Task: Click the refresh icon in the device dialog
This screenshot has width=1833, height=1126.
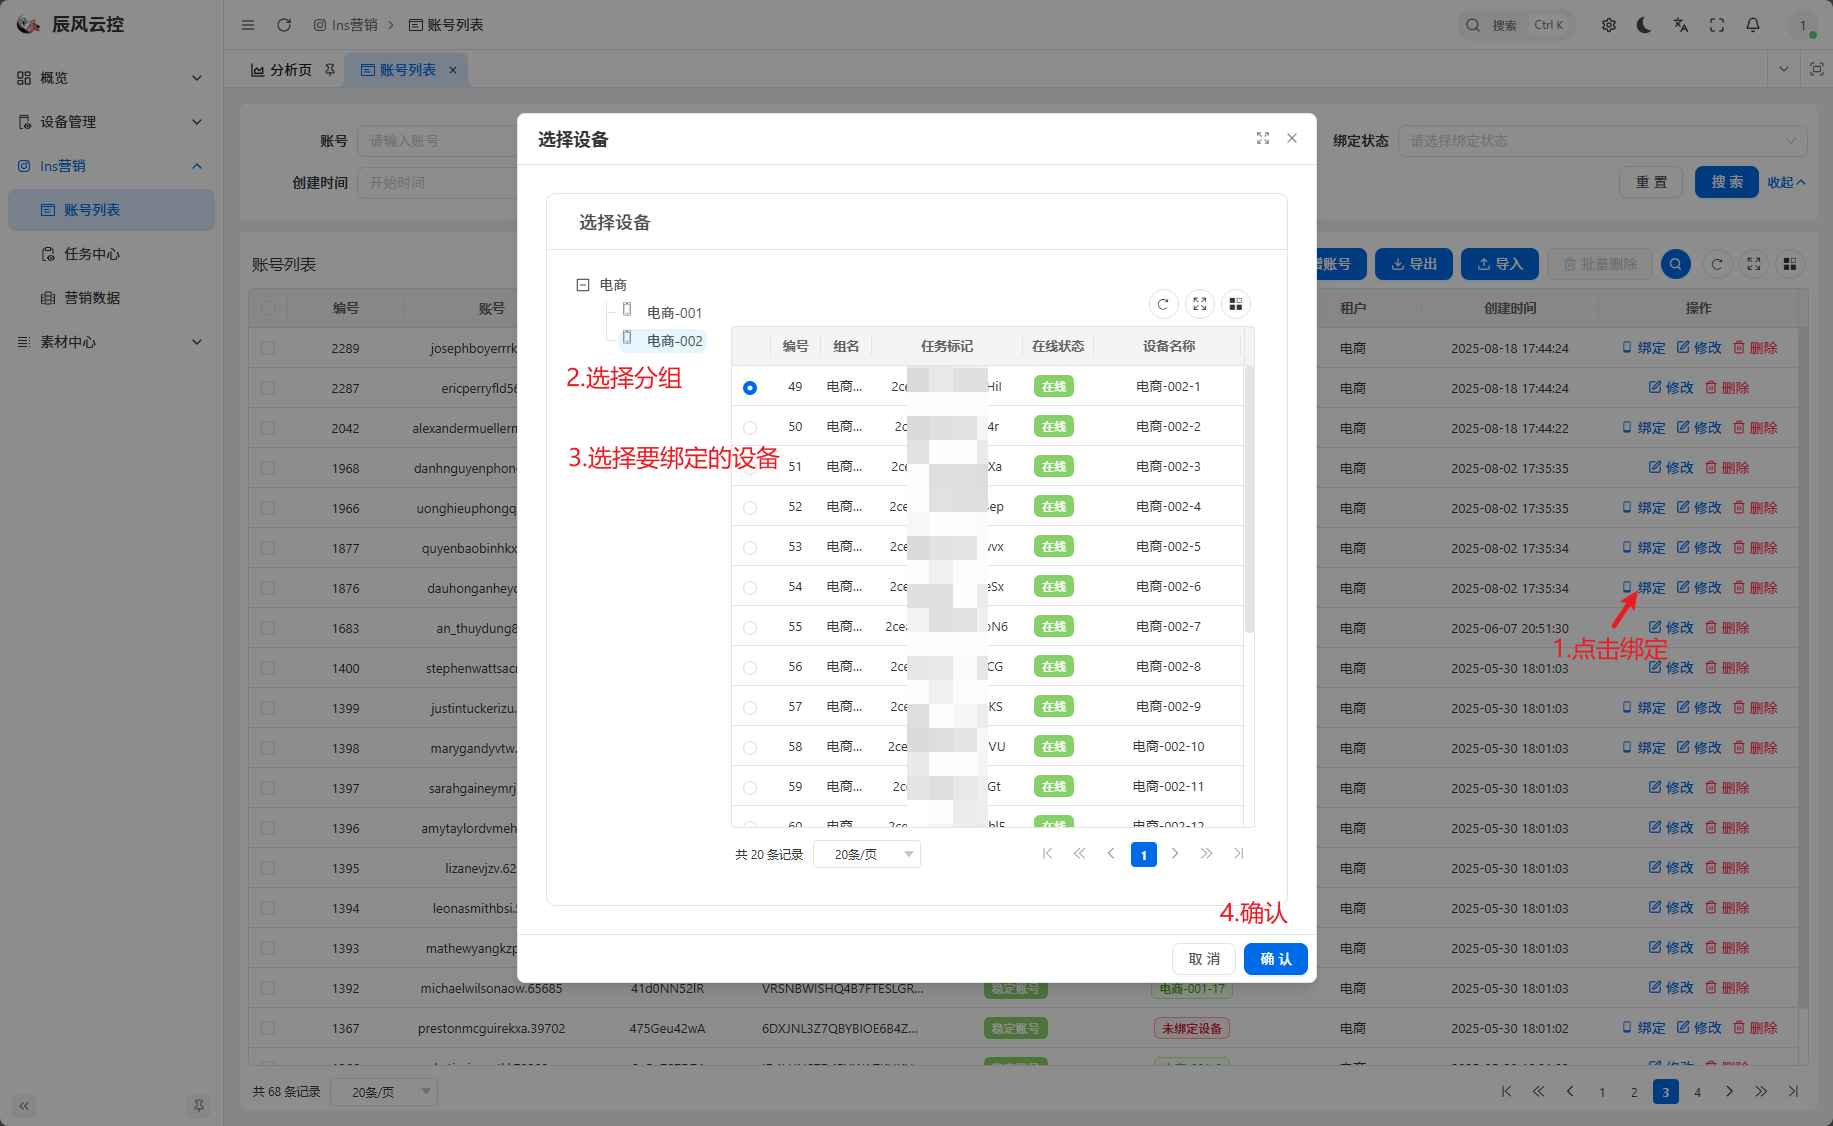Action: [1163, 304]
